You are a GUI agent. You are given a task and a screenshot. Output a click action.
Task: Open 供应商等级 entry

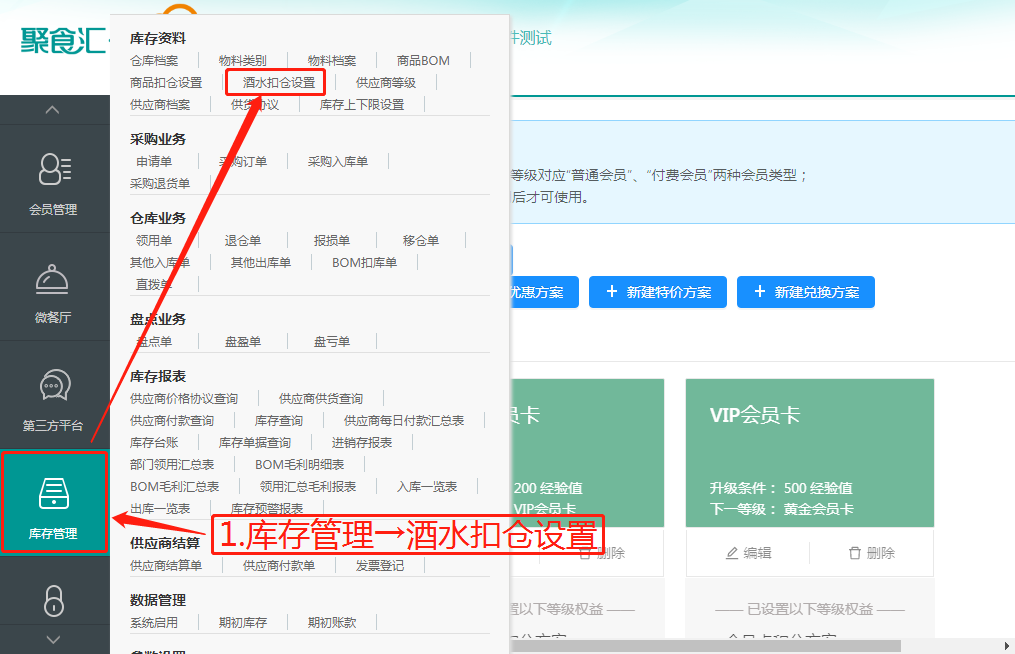(386, 83)
